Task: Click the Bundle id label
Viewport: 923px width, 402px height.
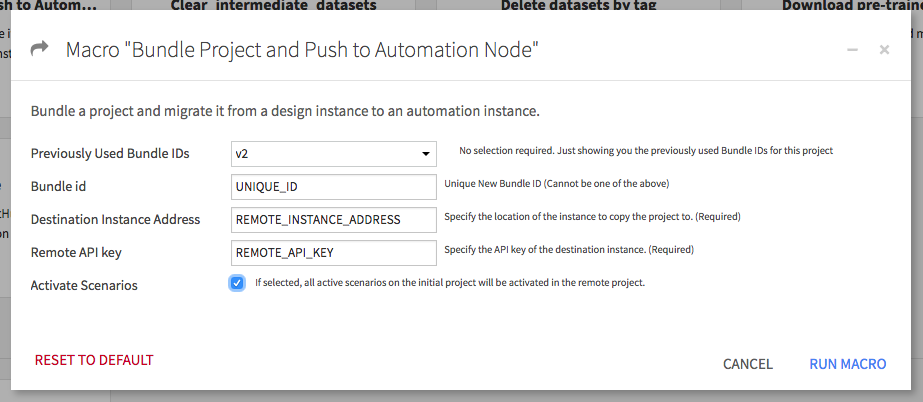Action: point(58,187)
